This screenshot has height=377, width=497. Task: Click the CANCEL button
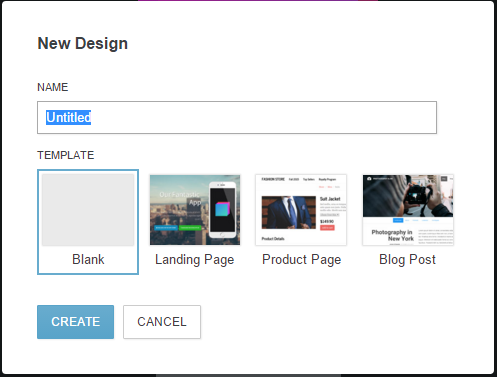click(x=162, y=322)
